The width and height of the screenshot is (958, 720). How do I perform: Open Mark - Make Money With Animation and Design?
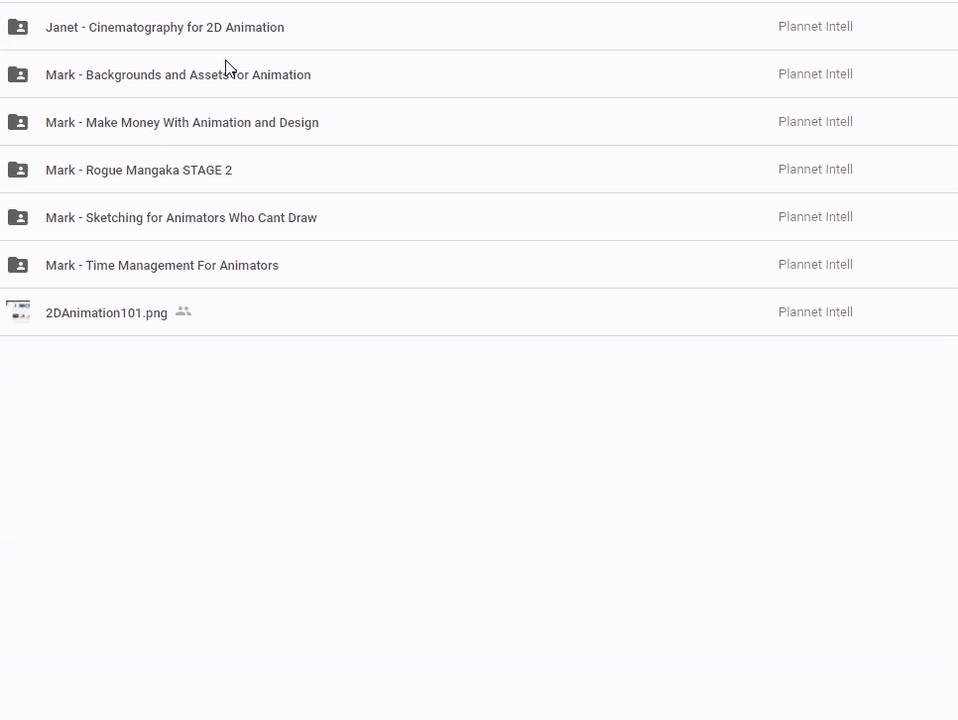pos(182,123)
